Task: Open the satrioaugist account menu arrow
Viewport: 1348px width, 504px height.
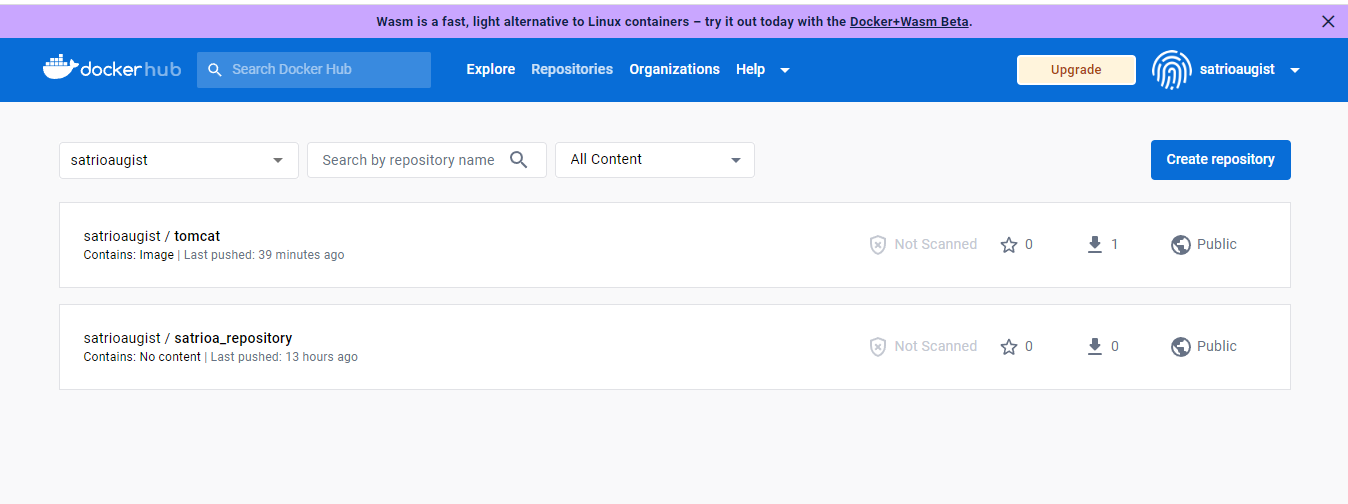Action: point(1295,70)
